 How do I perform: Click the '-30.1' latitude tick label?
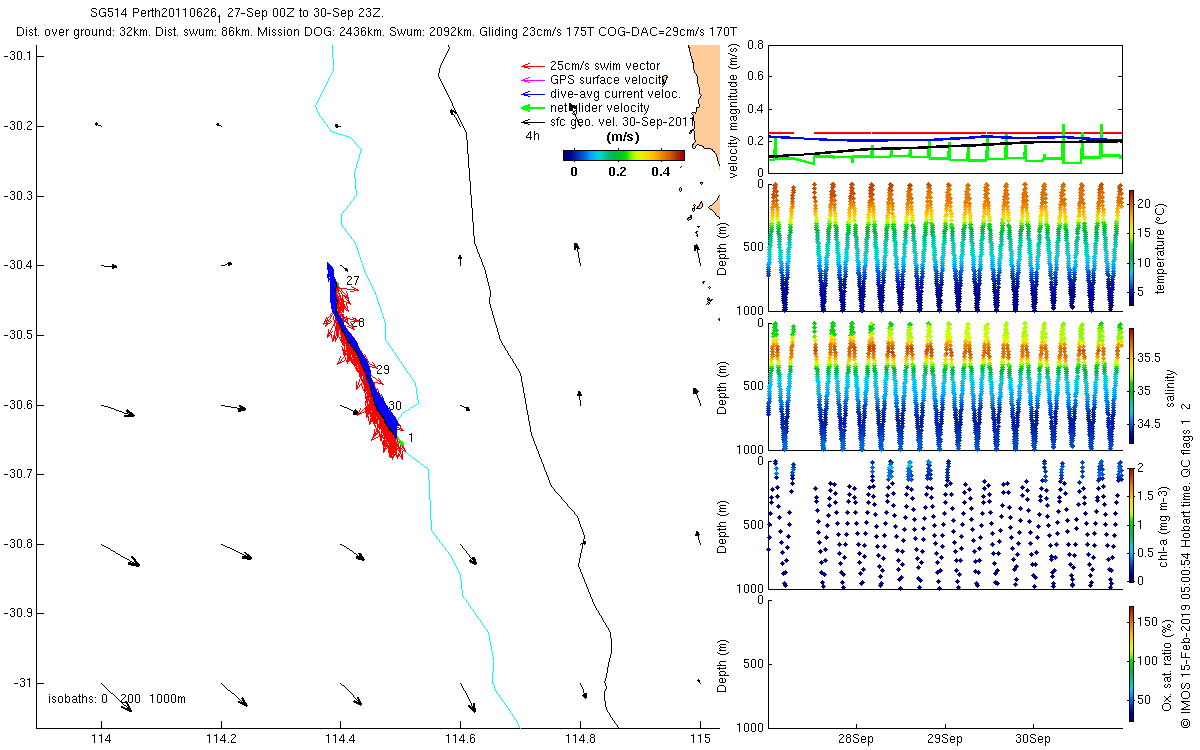(18, 56)
